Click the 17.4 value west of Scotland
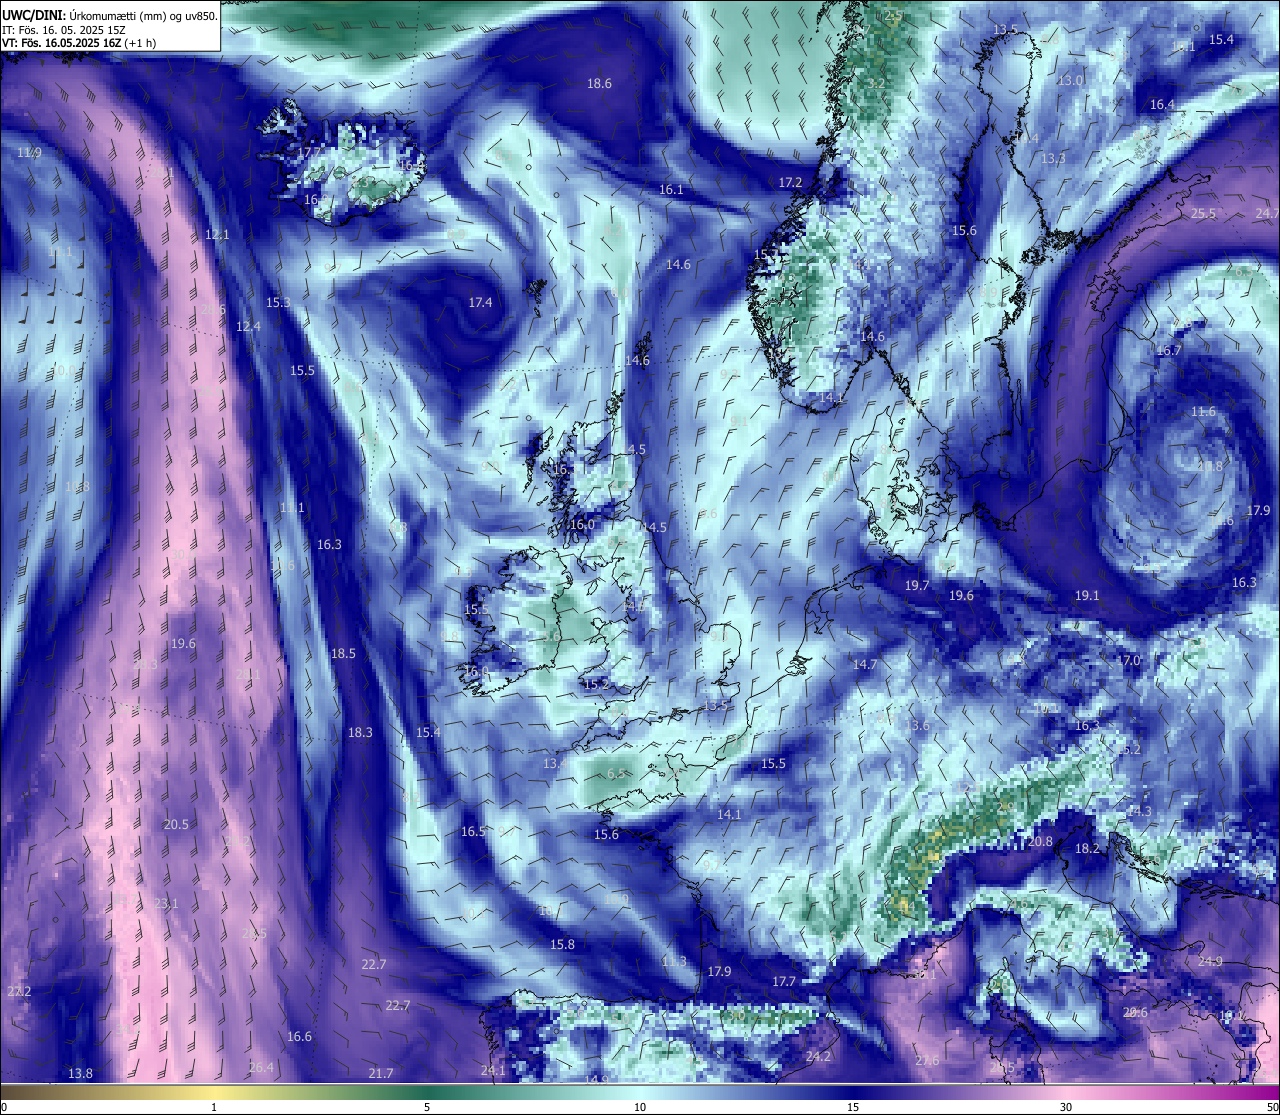 pos(480,302)
